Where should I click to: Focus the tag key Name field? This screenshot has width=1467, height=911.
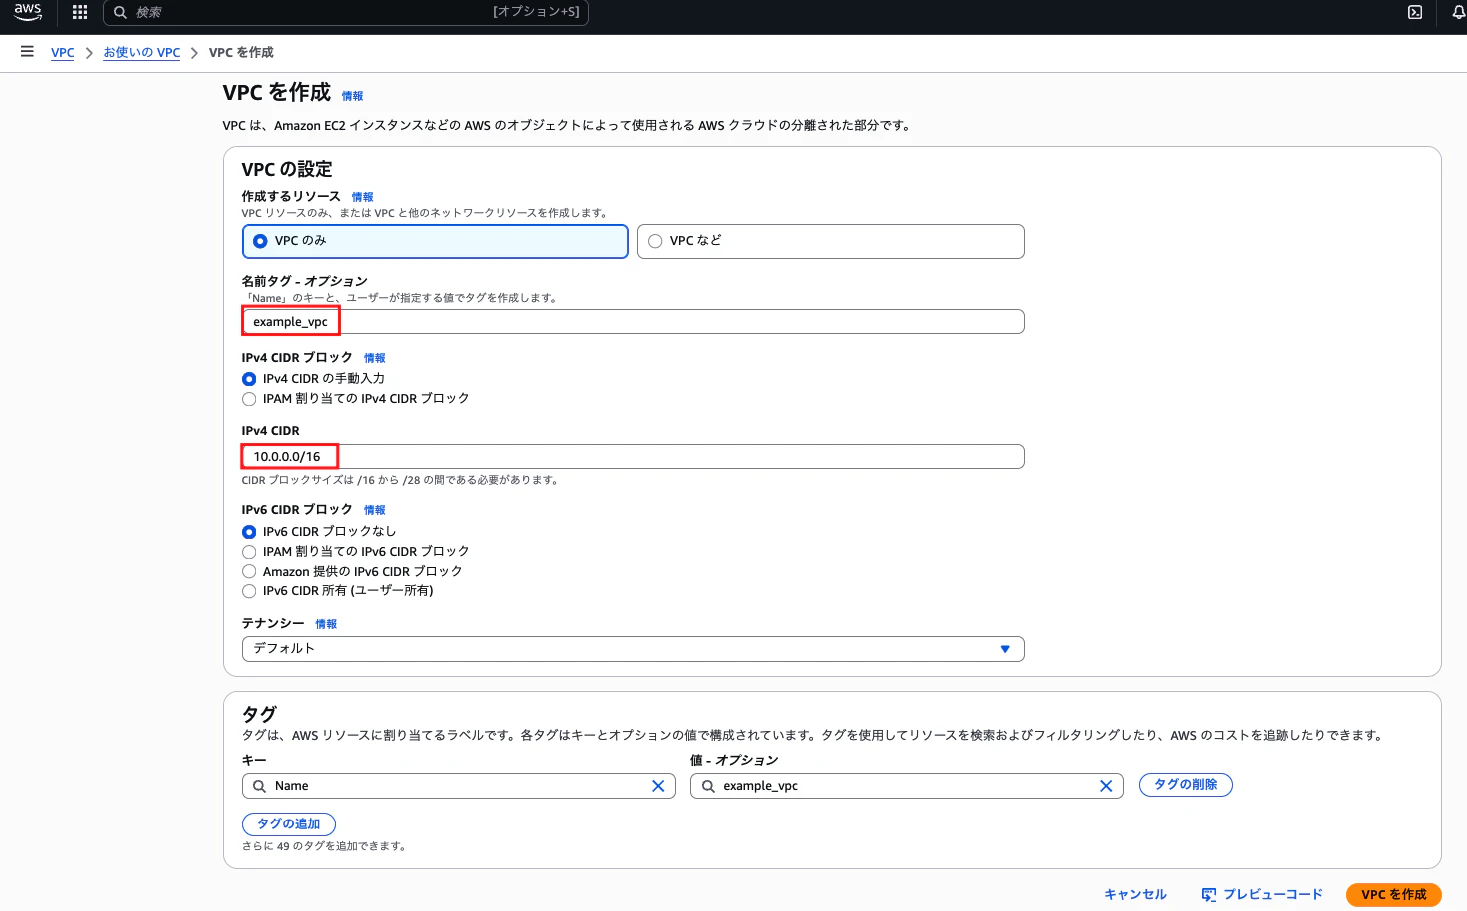459,786
